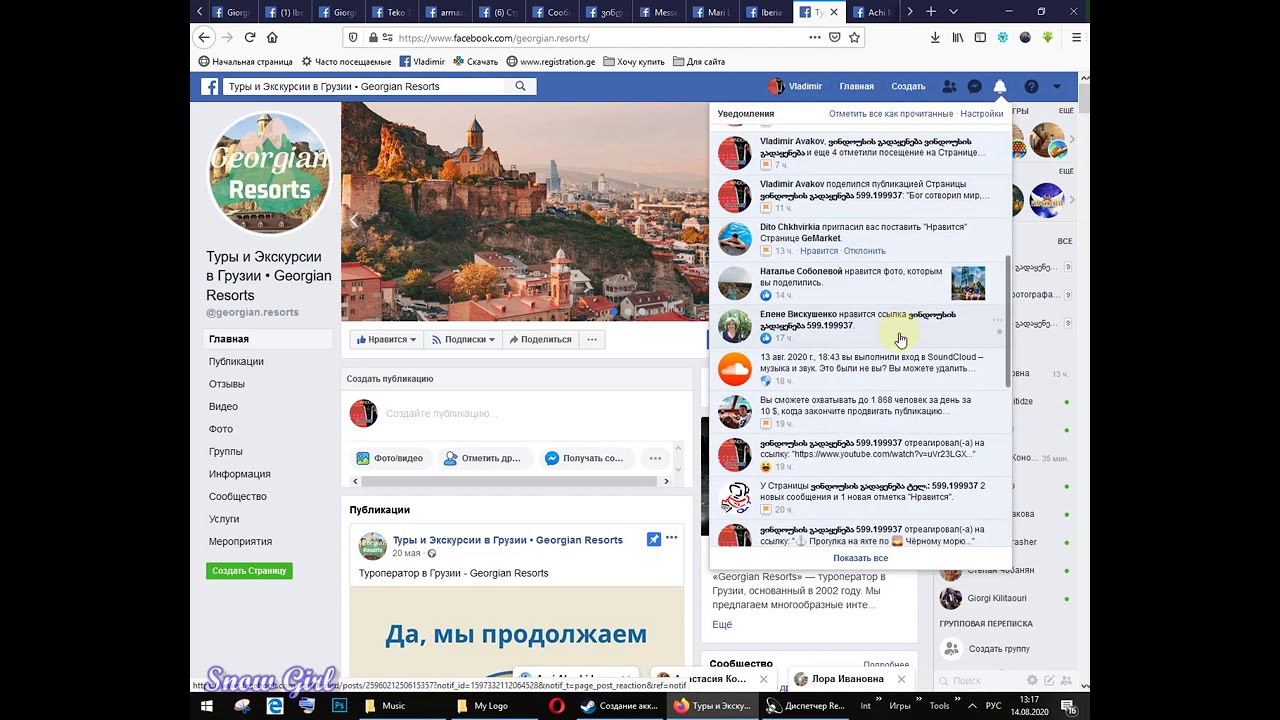The image size is (1280, 720).
Task: Open Firefox hamburger menu
Action: [1076, 38]
